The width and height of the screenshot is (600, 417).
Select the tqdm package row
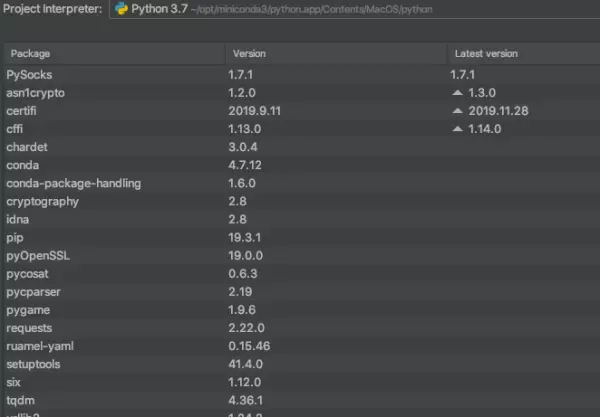pyautogui.click(x=302, y=401)
